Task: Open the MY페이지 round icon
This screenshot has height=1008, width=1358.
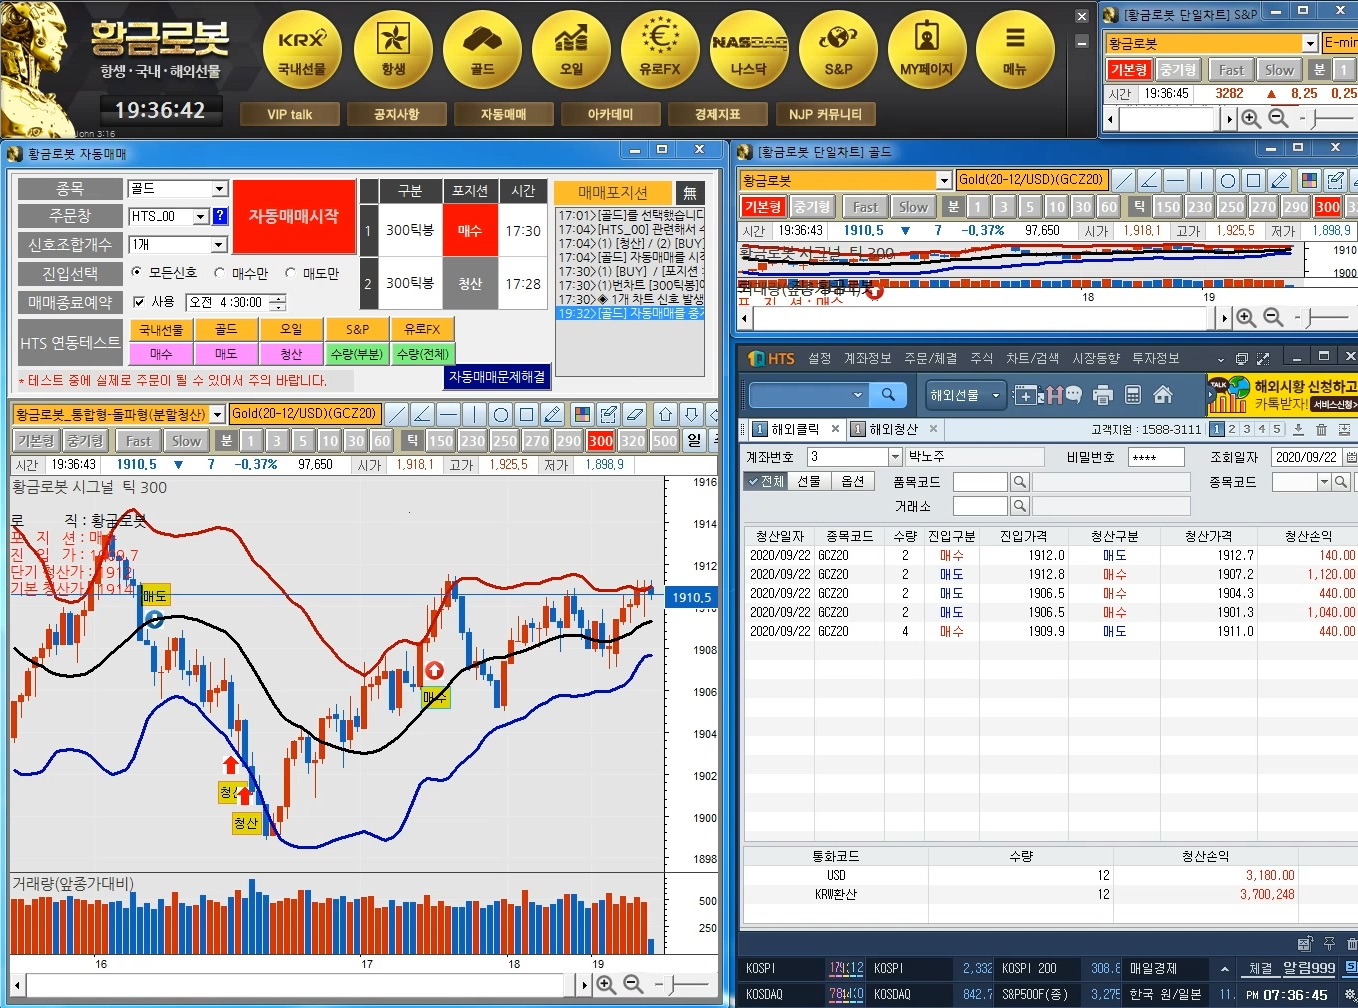Action: (927, 49)
